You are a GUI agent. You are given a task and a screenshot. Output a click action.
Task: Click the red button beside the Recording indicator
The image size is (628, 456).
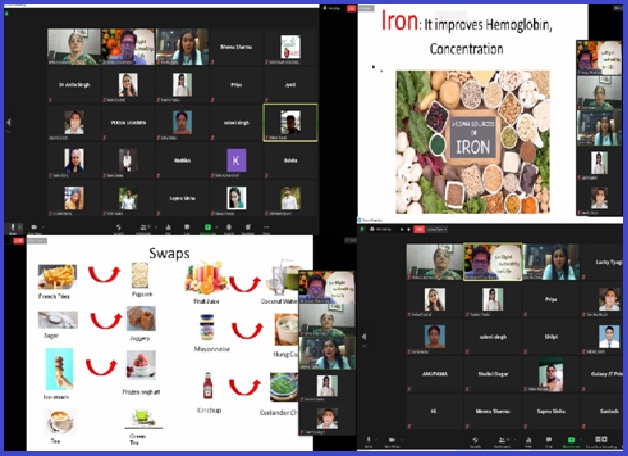click(349, 6)
